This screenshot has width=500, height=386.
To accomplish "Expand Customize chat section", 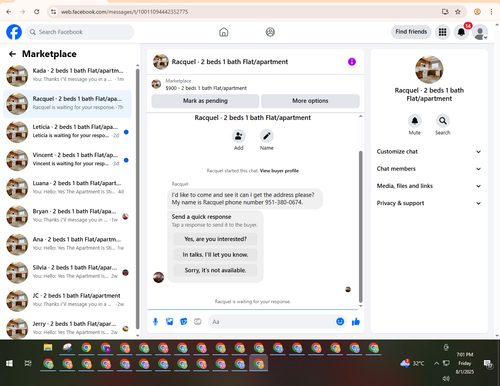I will tap(429, 152).
